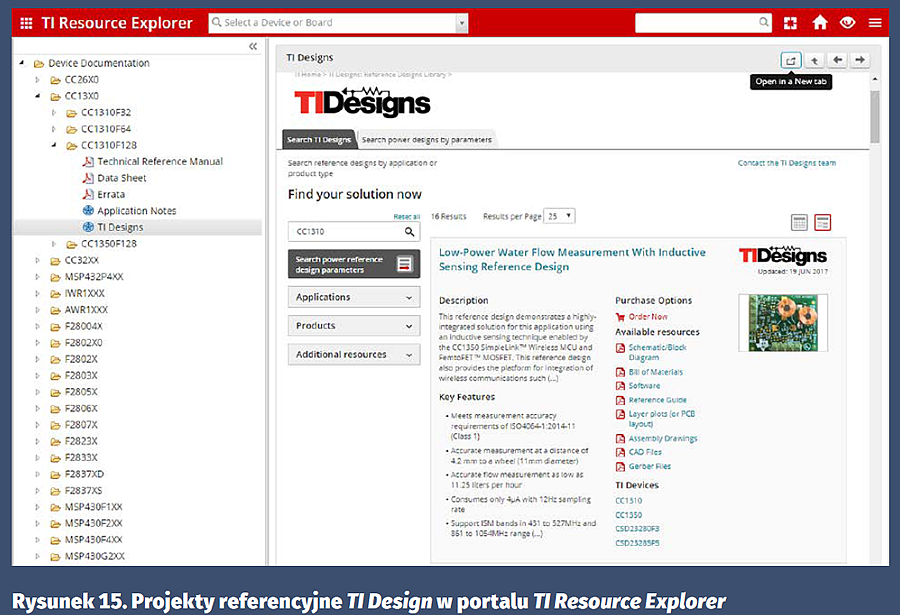
Task: Expand the Applications filter section
Action: 354,297
